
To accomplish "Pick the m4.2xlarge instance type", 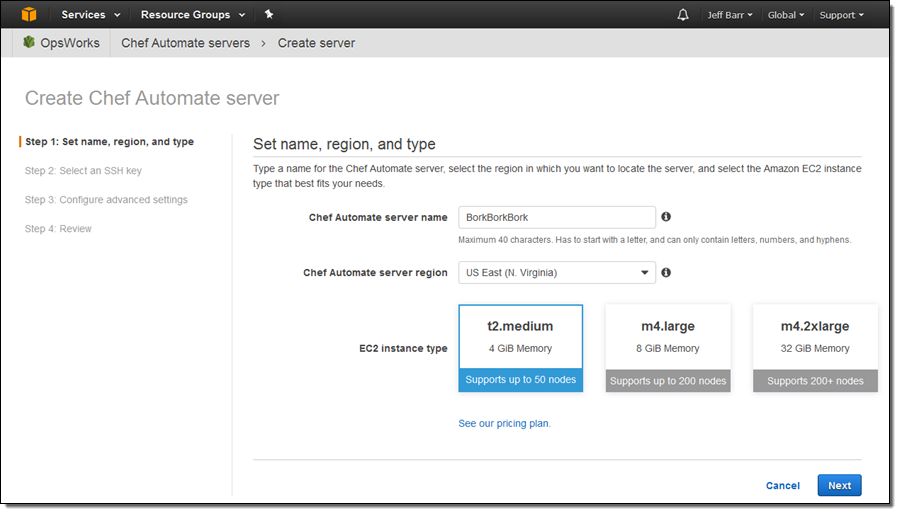I will (x=815, y=348).
